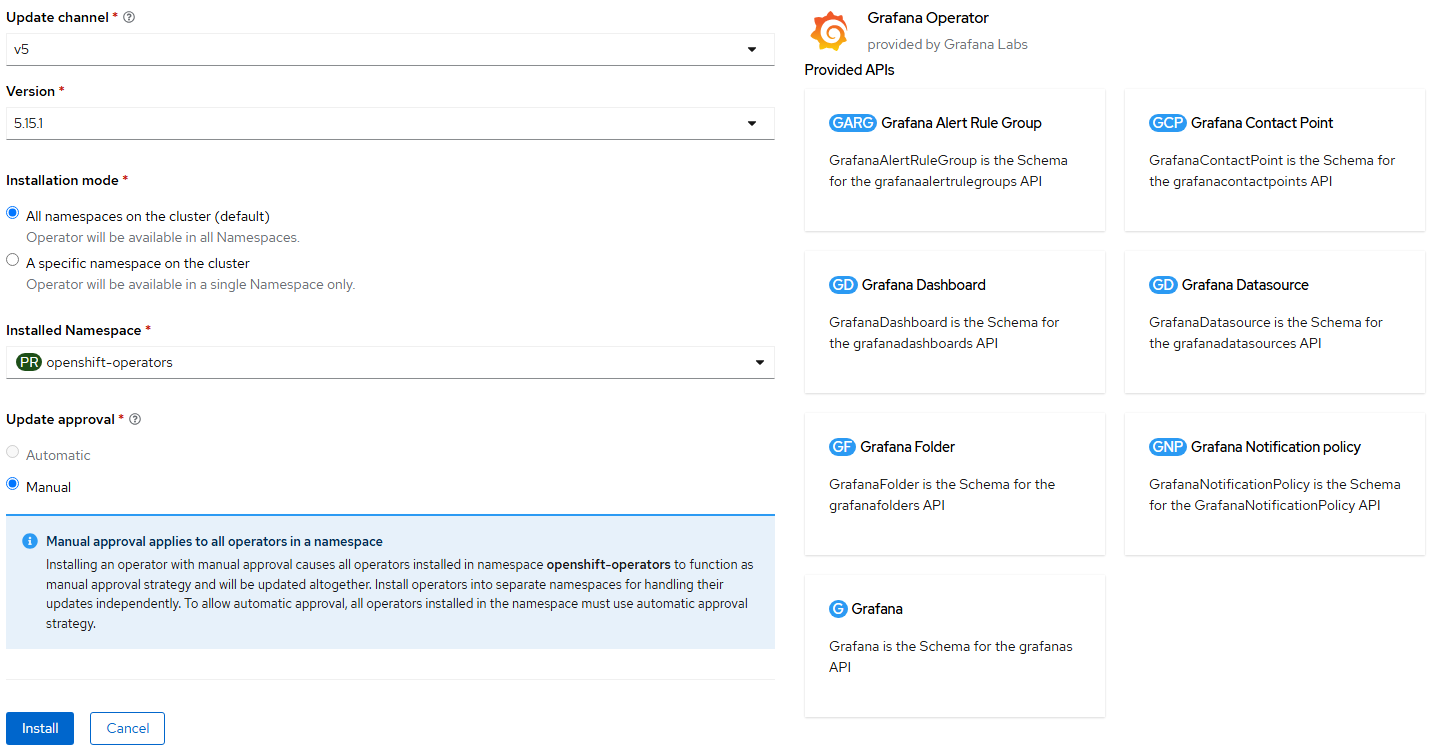The width and height of the screenshot is (1449, 756).
Task: Click the Cancel button
Action: coord(127,728)
